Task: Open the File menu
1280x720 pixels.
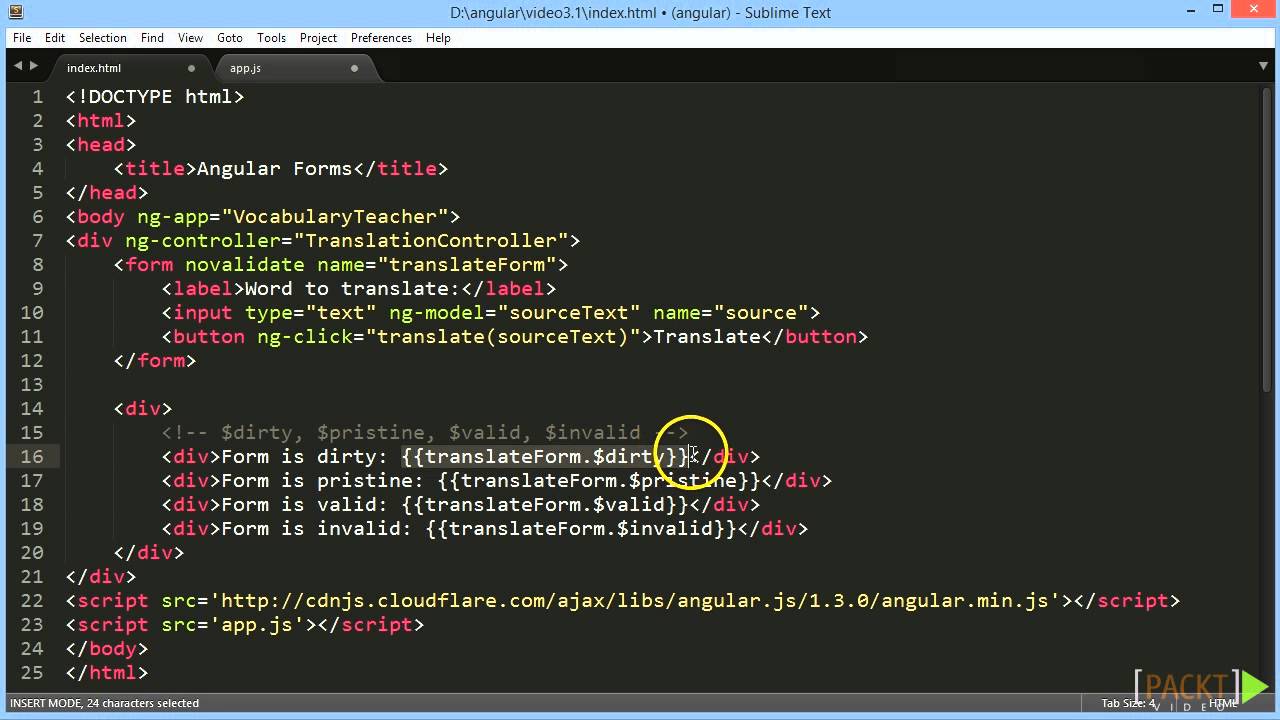Action: click(21, 38)
